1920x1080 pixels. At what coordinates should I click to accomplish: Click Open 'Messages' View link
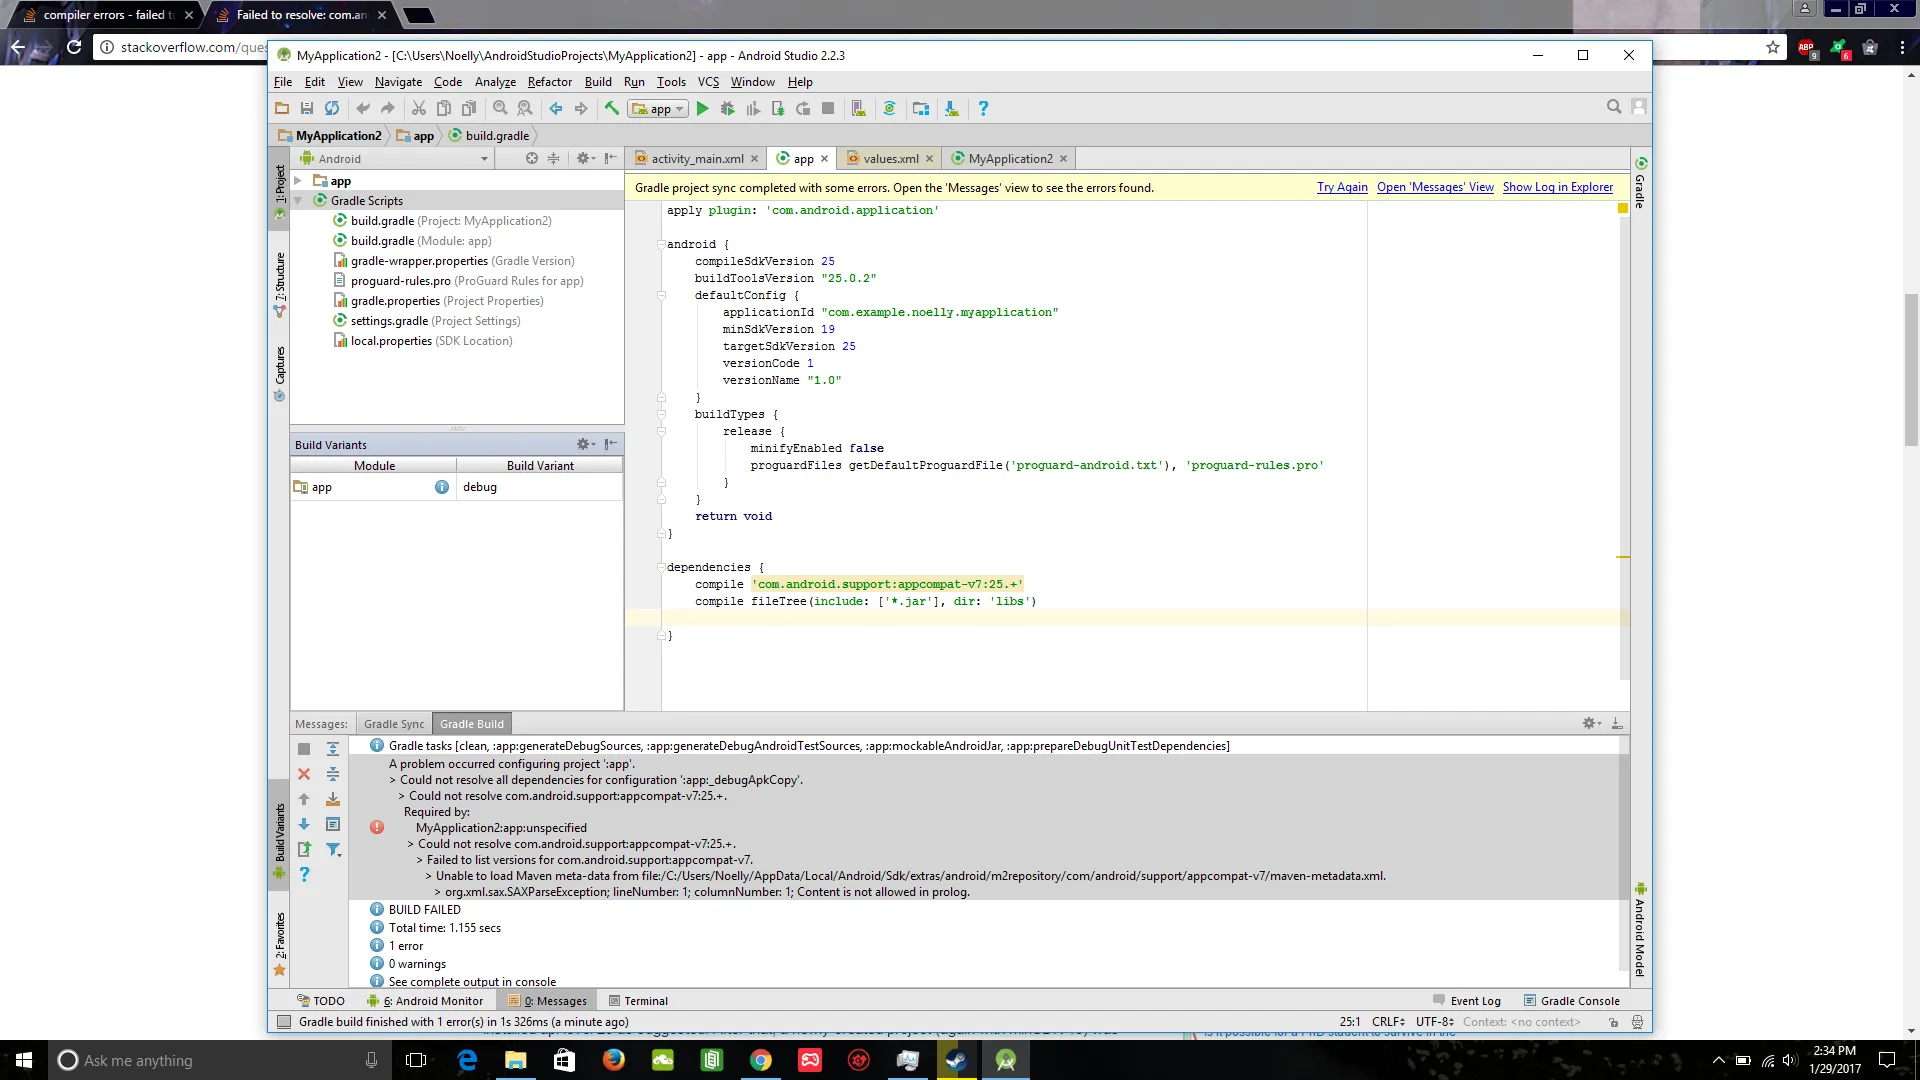[x=1434, y=187]
